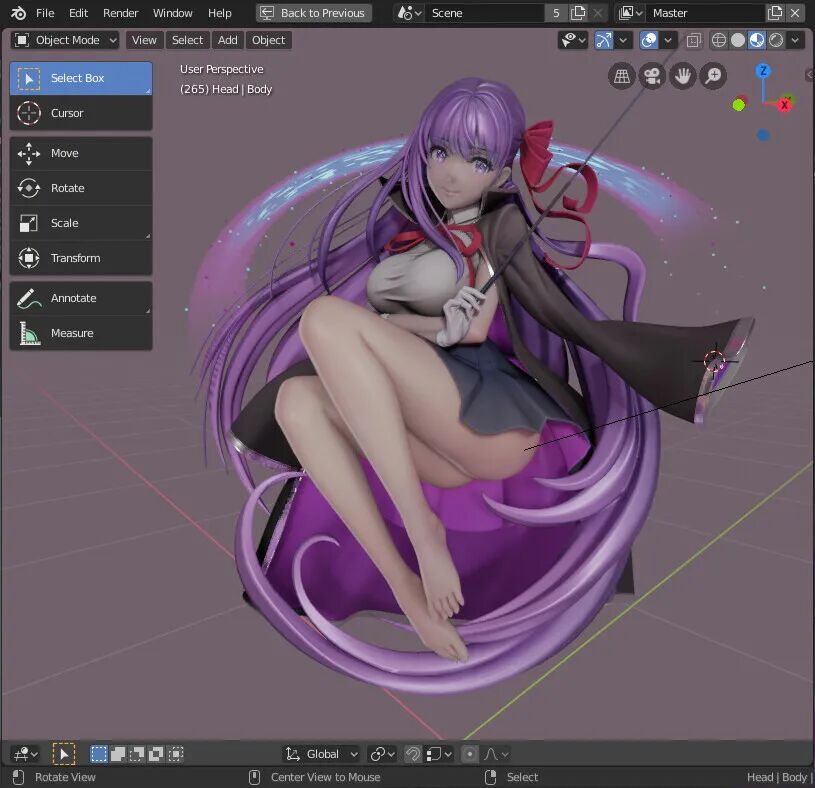This screenshot has height=788, width=815.
Task: Select the Rotate tool
Action: (81, 188)
